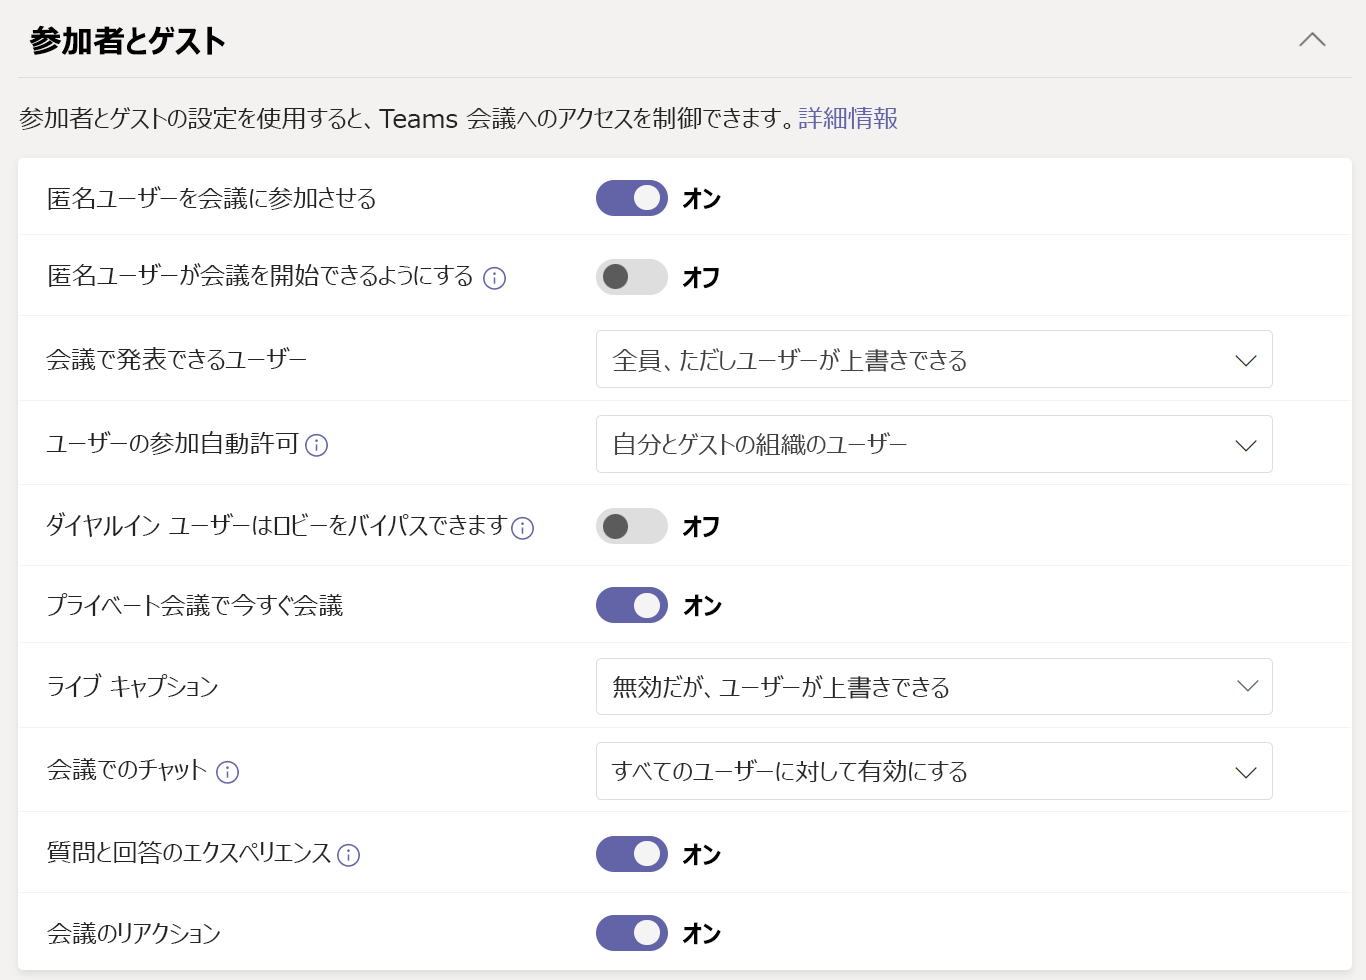Screen dimensions: 1366x980
Task: Open the ライブ キャプション dropdown
Action: (934, 686)
